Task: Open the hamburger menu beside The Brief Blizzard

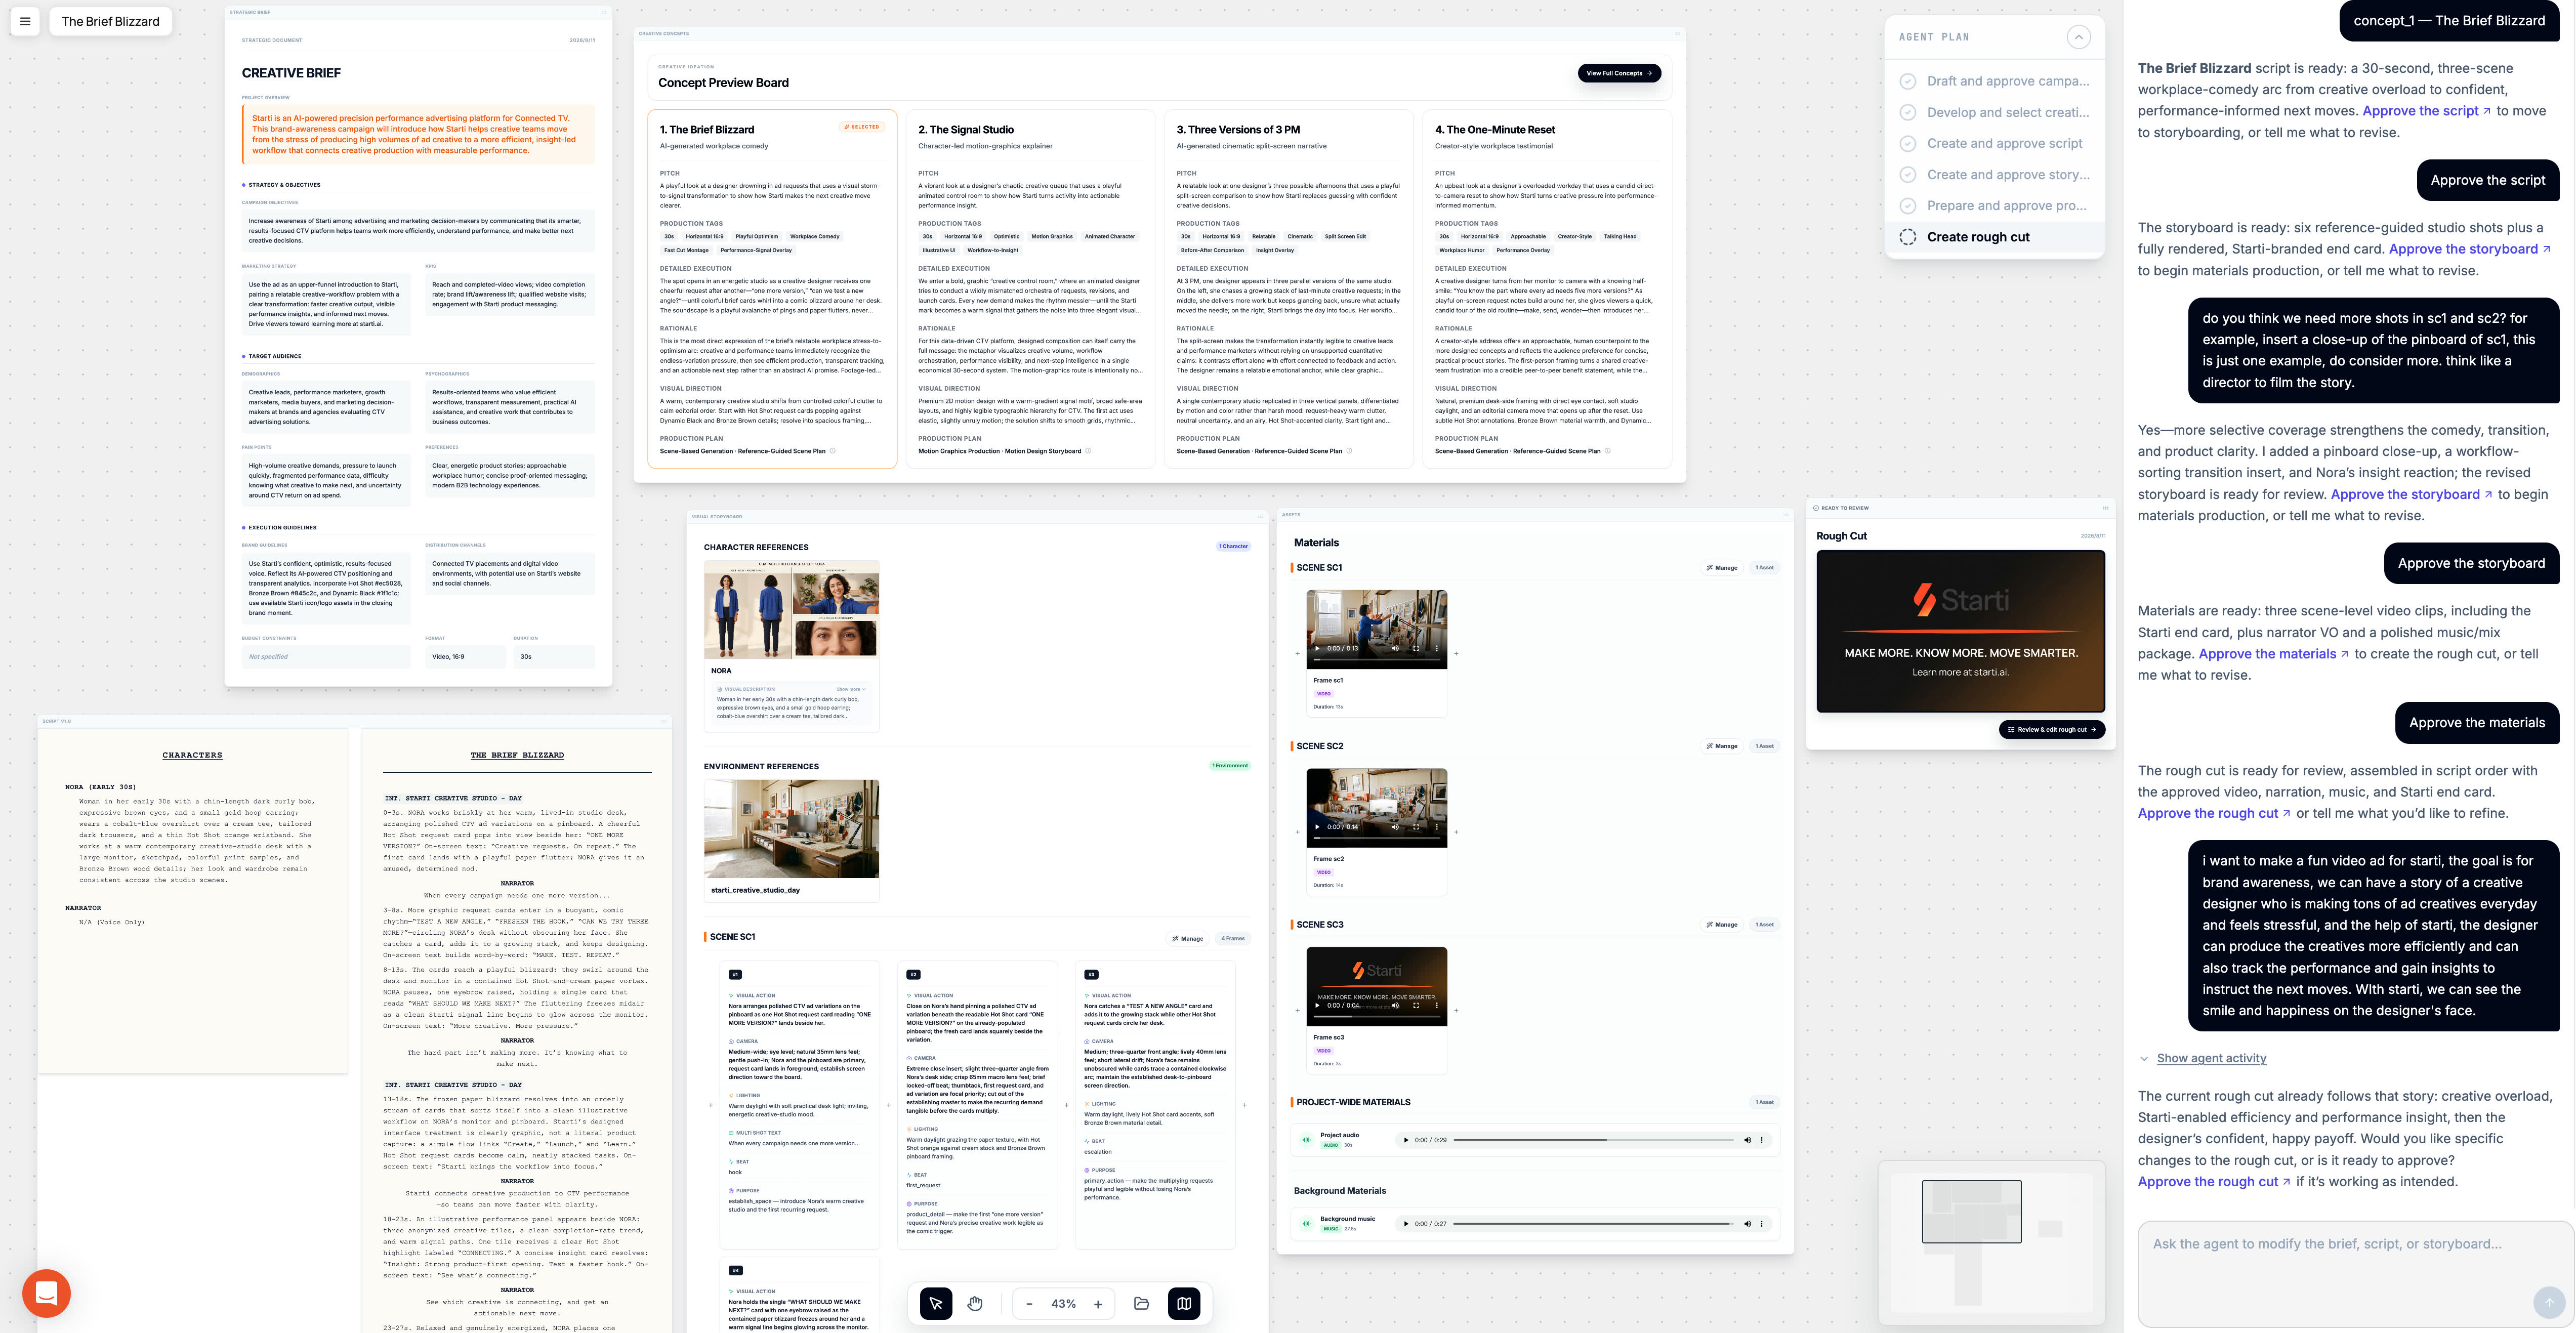Action: coord(25,21)
